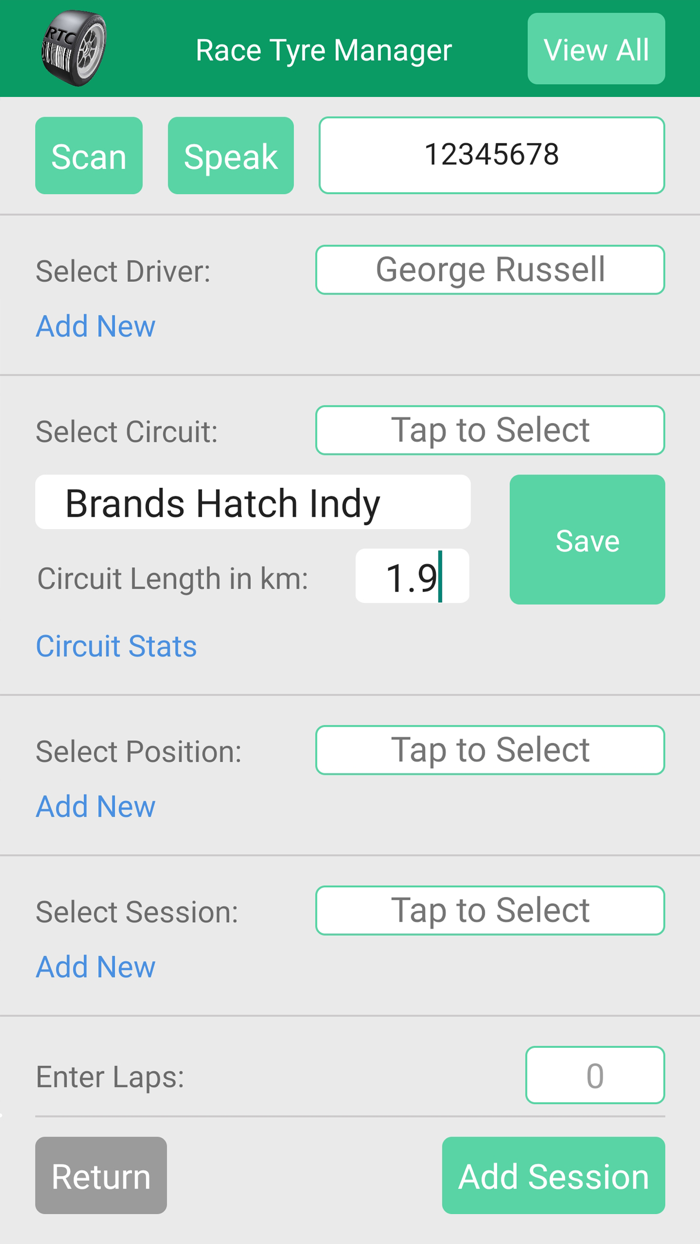Click the Enter Laps input field
700x1244 pixels.
point(595,1075)
